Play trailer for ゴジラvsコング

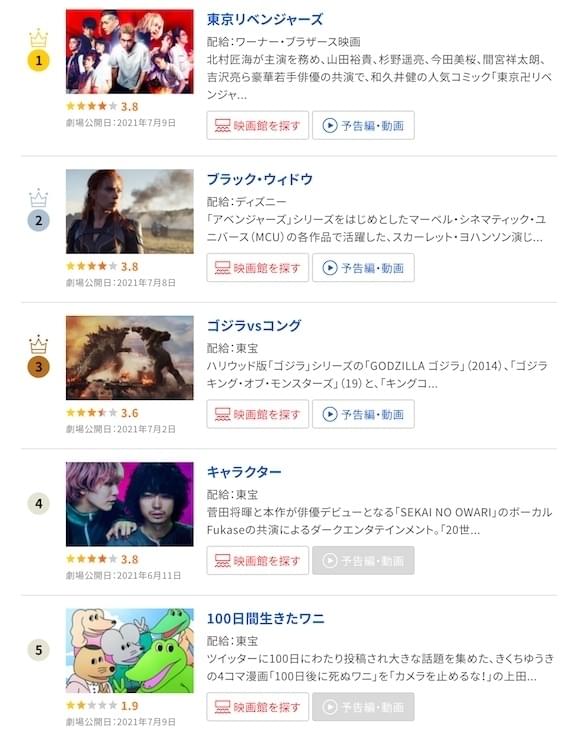(x=363, y=414)
